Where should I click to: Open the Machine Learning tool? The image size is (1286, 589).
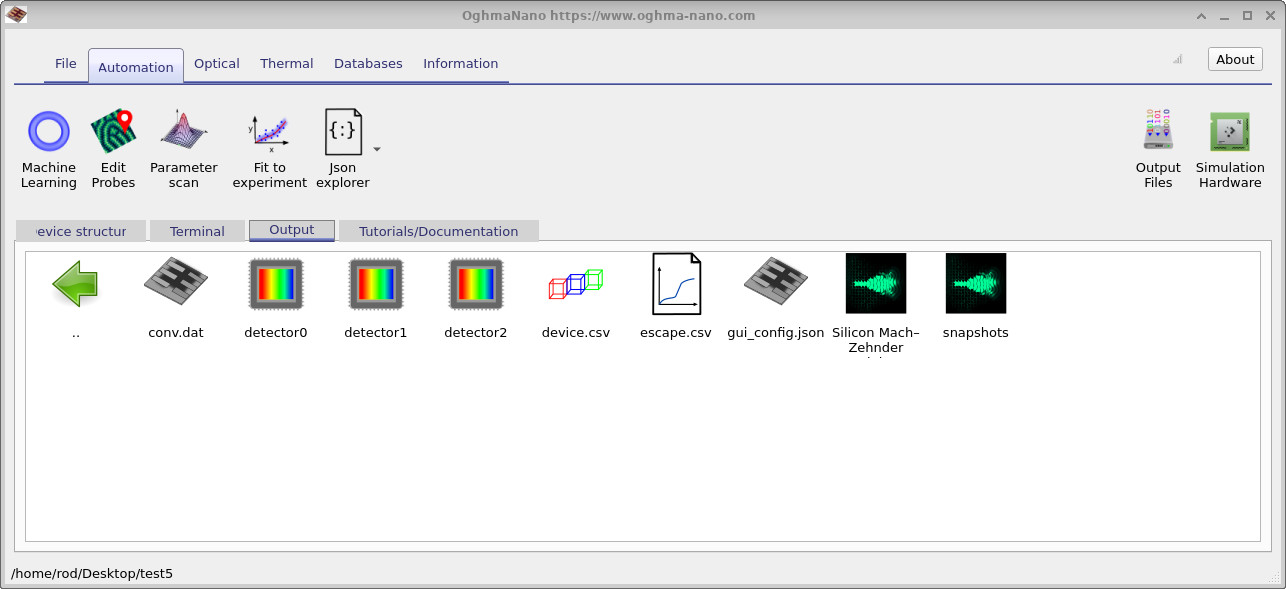[48, 145]
